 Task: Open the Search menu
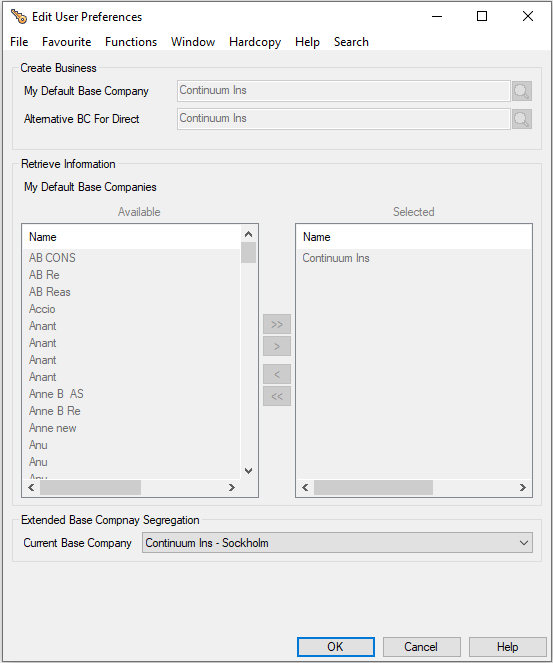coord(351,42)
